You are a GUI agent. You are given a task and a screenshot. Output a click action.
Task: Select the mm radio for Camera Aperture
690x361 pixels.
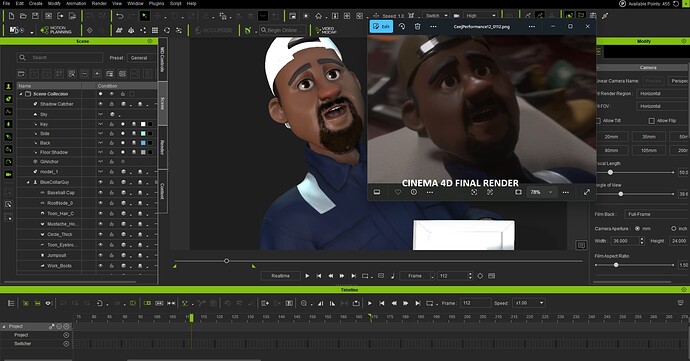[637, 229]
